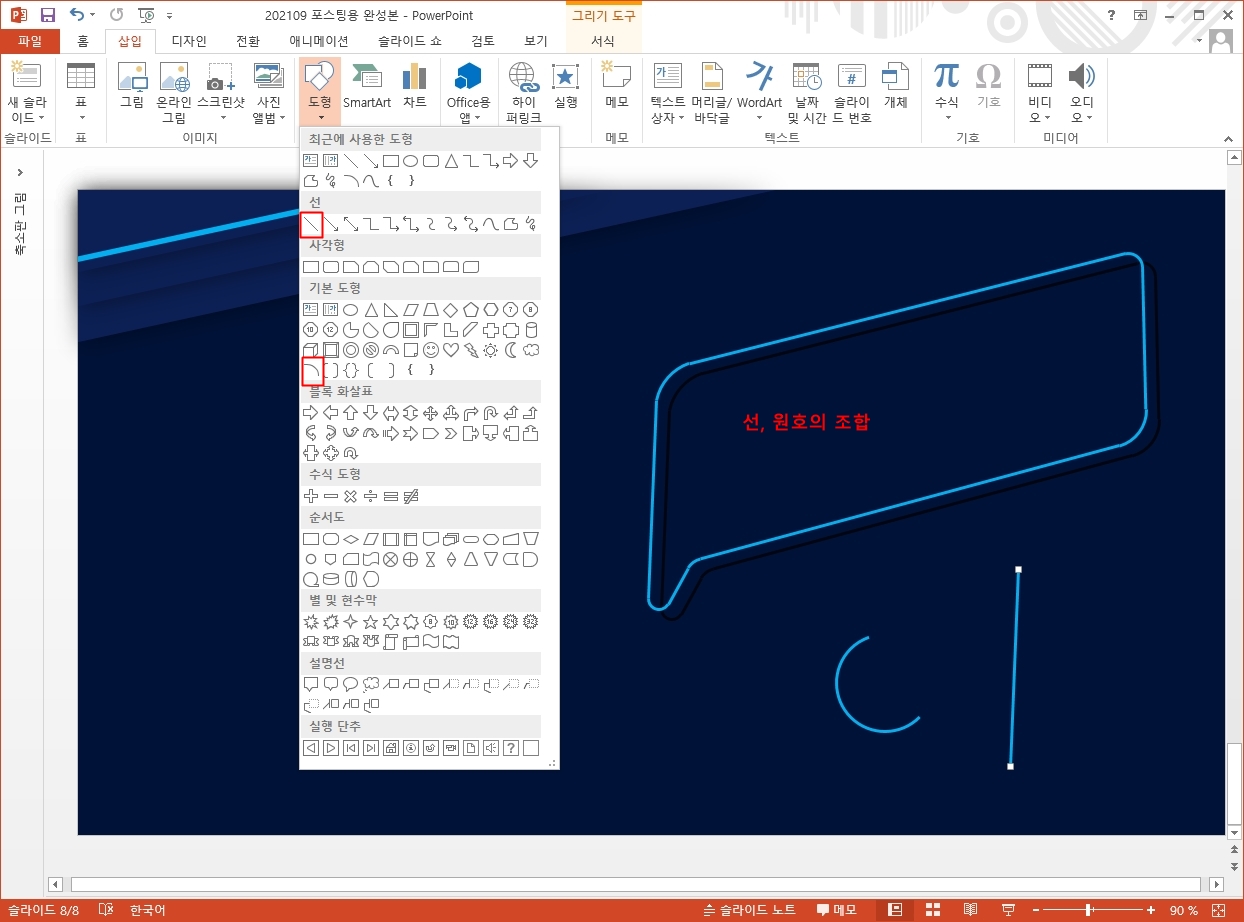Choose the Cube shape
1244x922 pixels.
[x=311, y=350]
